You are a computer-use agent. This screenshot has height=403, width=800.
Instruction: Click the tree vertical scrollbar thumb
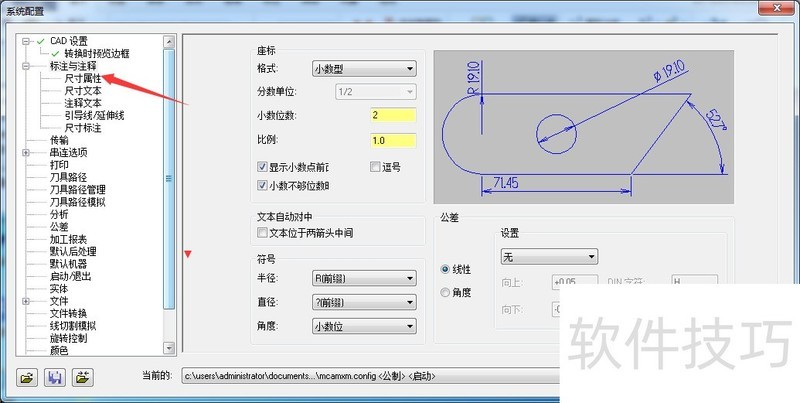[x=169, y=179]
